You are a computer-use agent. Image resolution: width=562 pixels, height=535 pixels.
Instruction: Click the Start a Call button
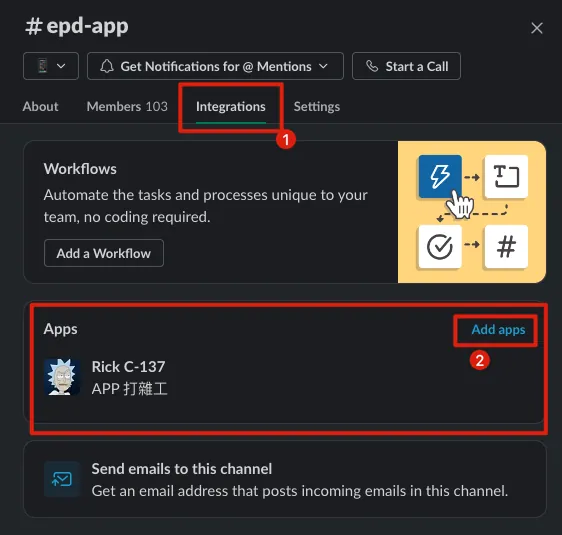406,66
